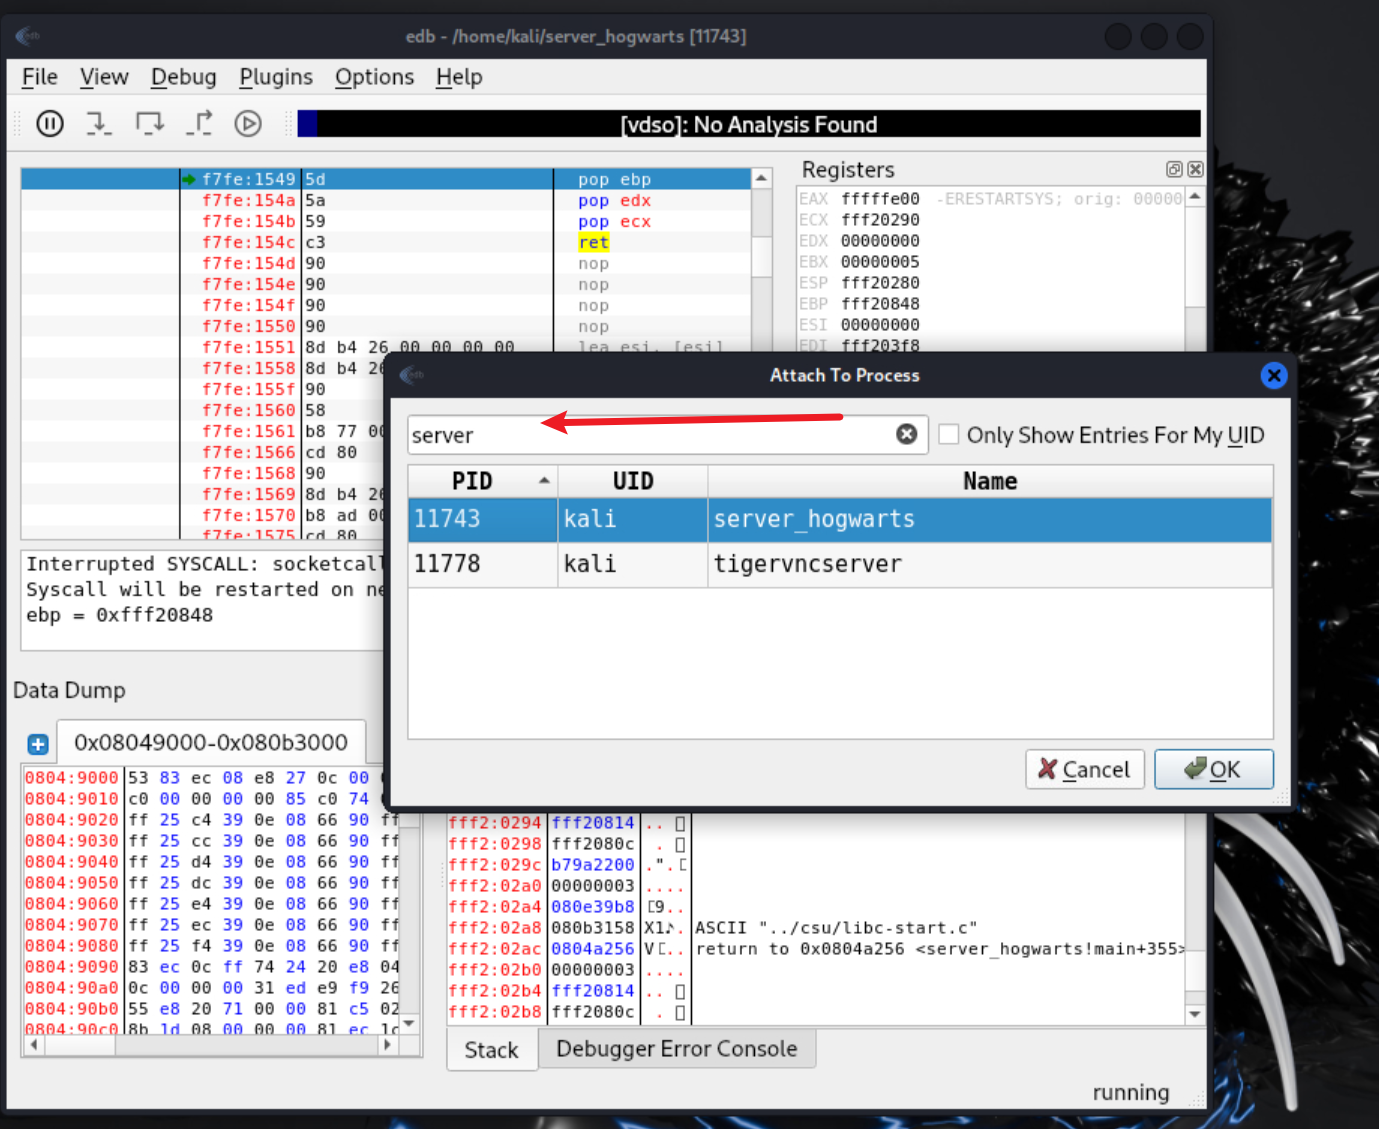The width and height of the screenshot is (1379, 1129).
Task: Click the Pause debugger toolbar icon
Action: coord(49,123)
